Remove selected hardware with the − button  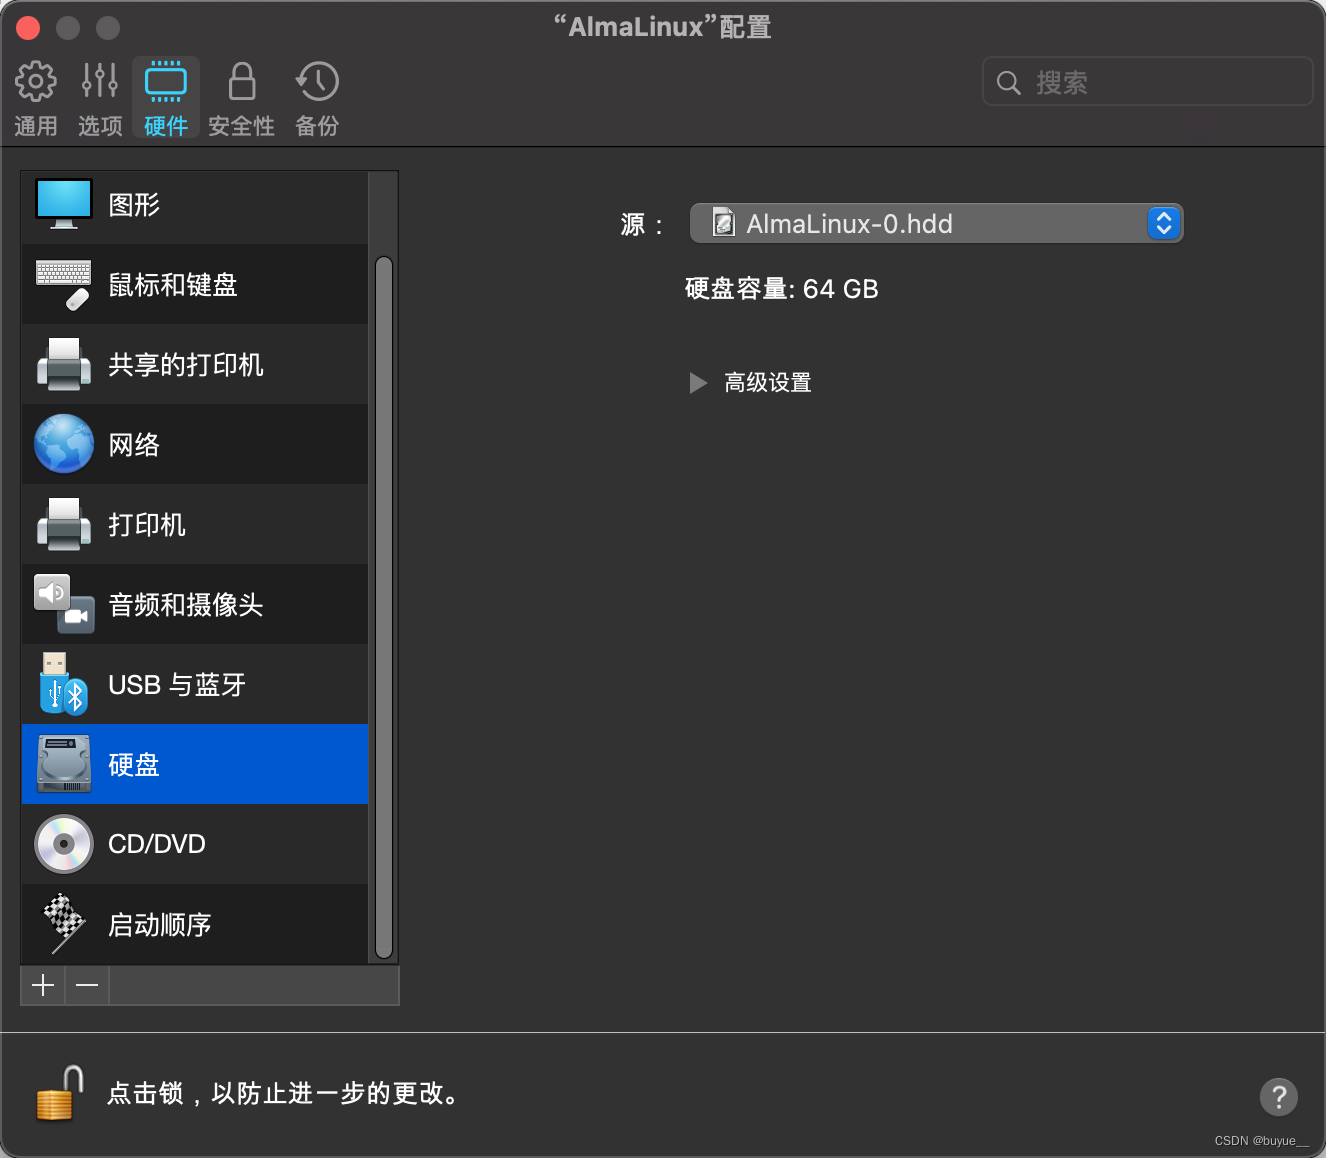point(86,985)
